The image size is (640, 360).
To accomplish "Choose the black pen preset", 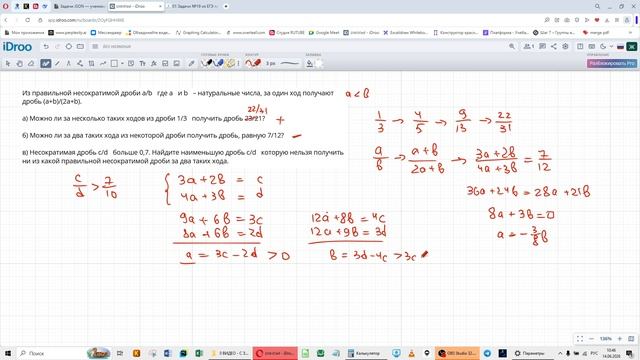I will pos(207,63).
